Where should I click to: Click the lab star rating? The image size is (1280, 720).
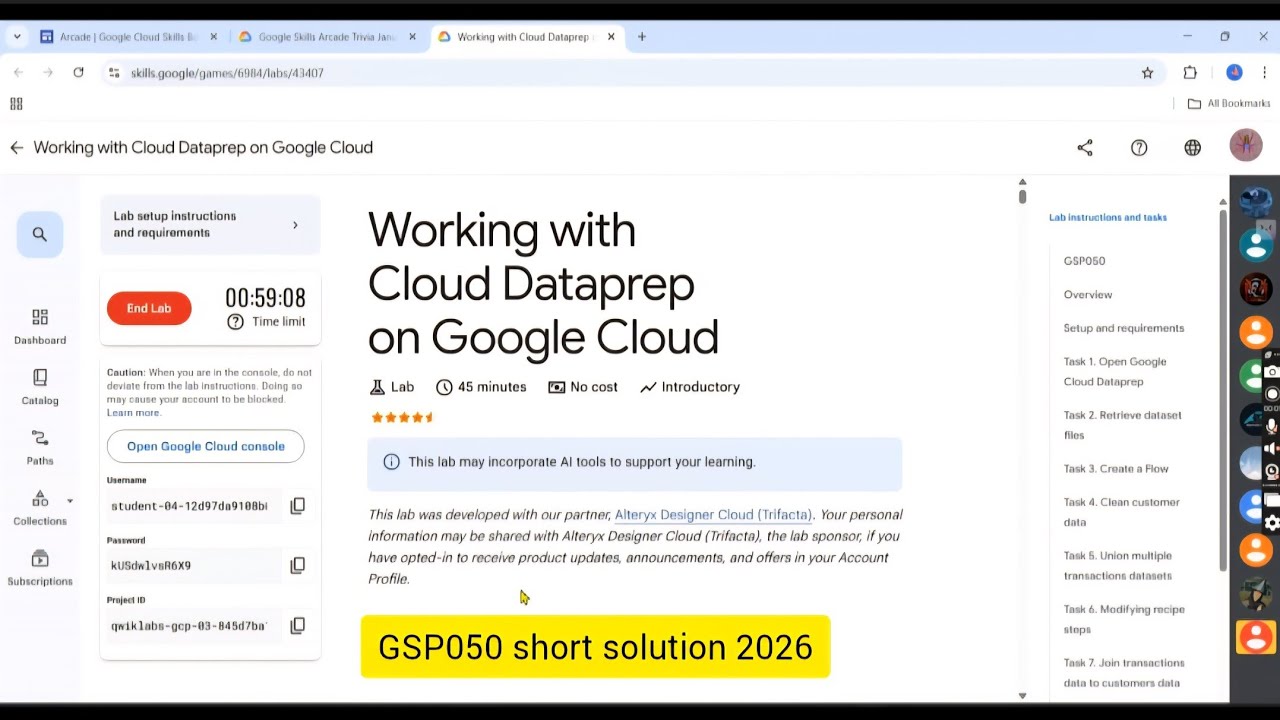pos(402,418)
